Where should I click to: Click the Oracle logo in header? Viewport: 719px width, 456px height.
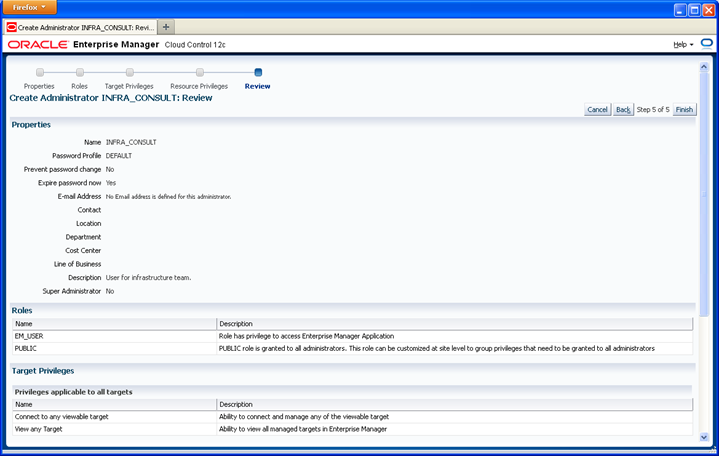(x=38, y=44)
